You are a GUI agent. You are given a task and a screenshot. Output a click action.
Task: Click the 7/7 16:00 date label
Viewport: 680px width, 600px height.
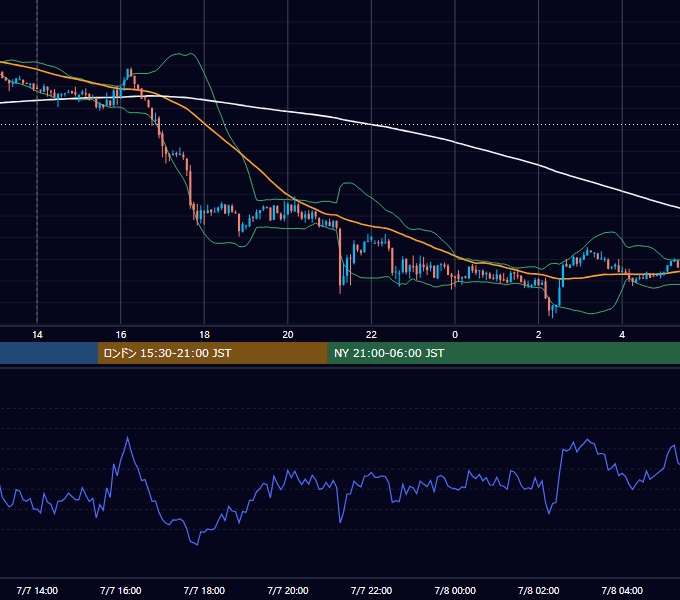point(121,590)
